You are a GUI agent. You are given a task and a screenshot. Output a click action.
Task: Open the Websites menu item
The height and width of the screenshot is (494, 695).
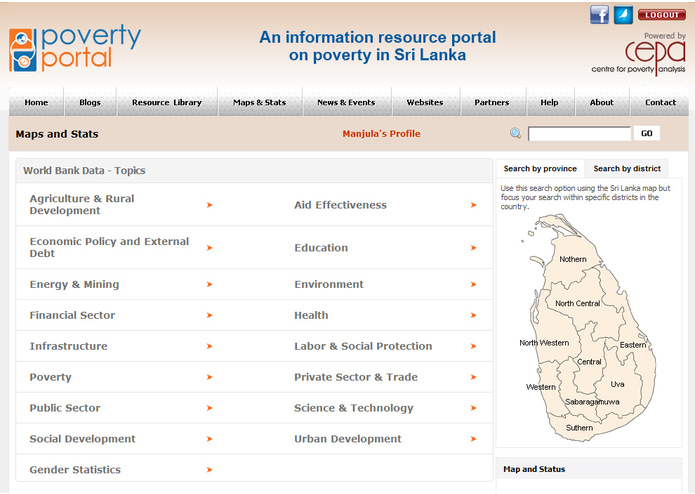click(425, 102)
